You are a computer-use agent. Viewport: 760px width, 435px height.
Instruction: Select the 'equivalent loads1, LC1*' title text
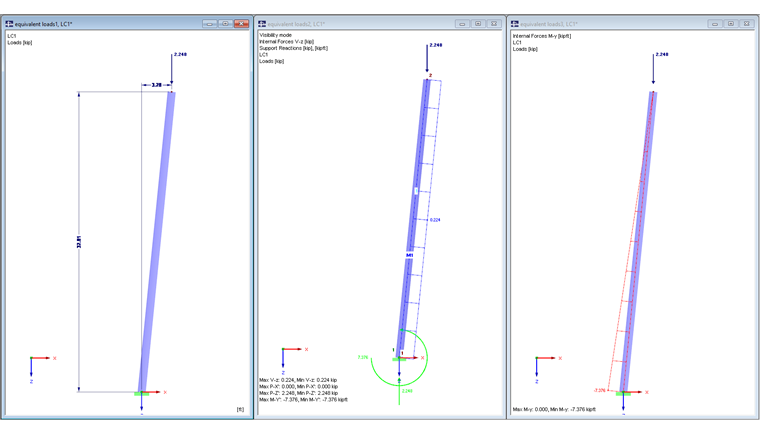pyautogui.click(x=44, y=24)
